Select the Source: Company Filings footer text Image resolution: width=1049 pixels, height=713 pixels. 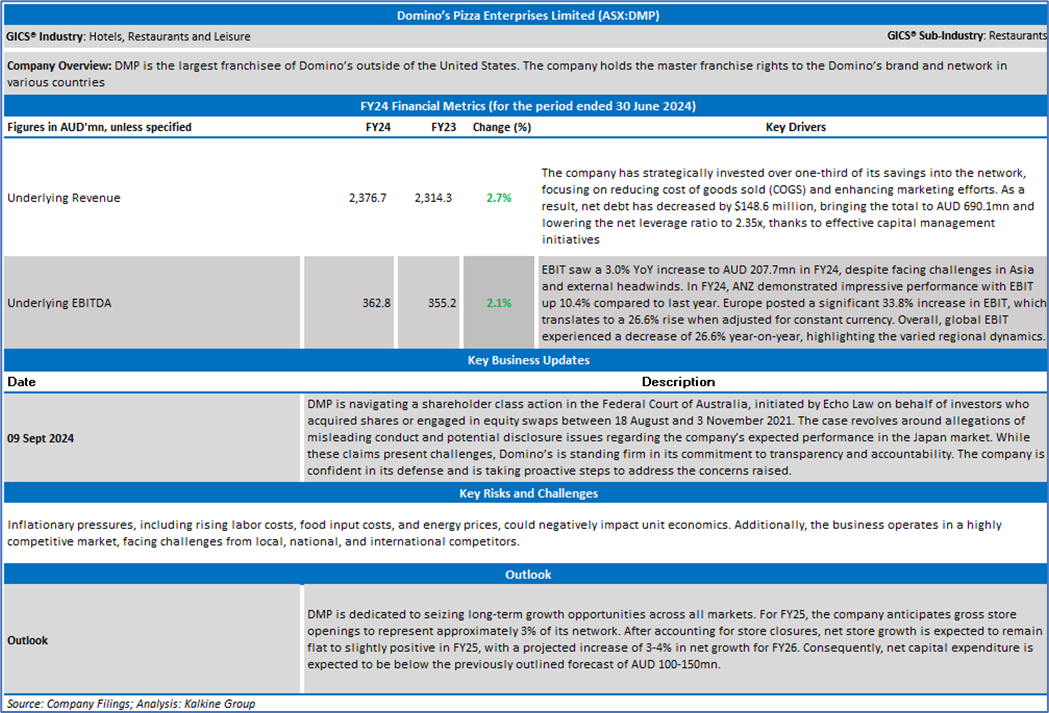point(131,704)
